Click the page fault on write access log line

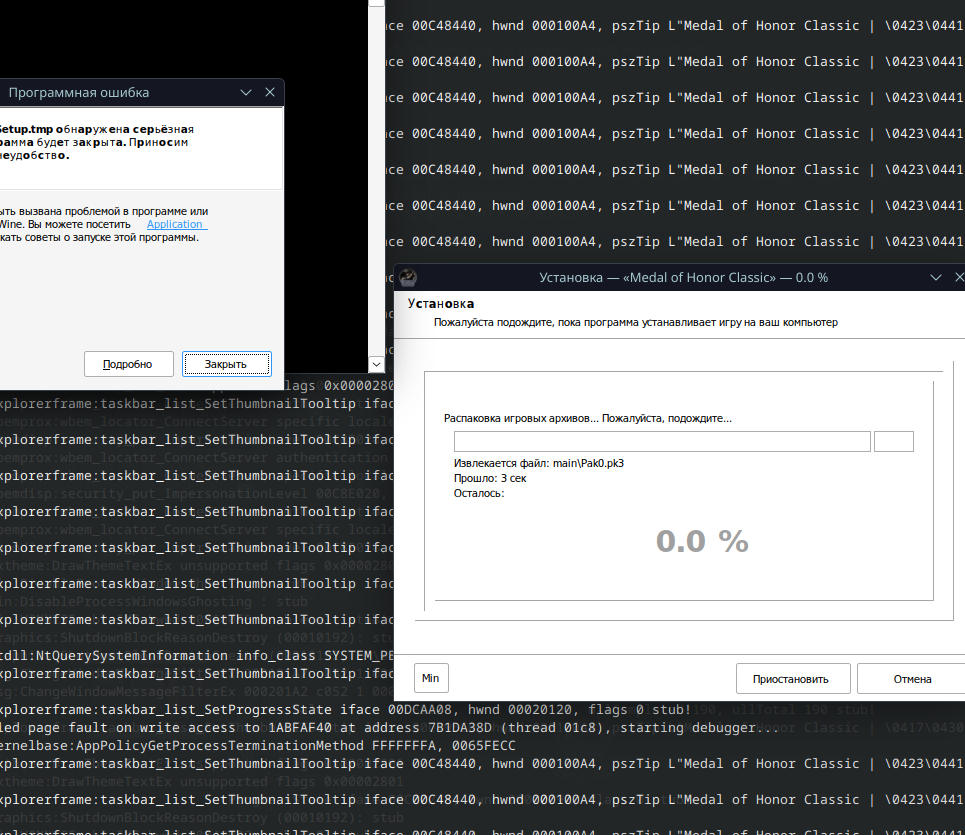390,727
